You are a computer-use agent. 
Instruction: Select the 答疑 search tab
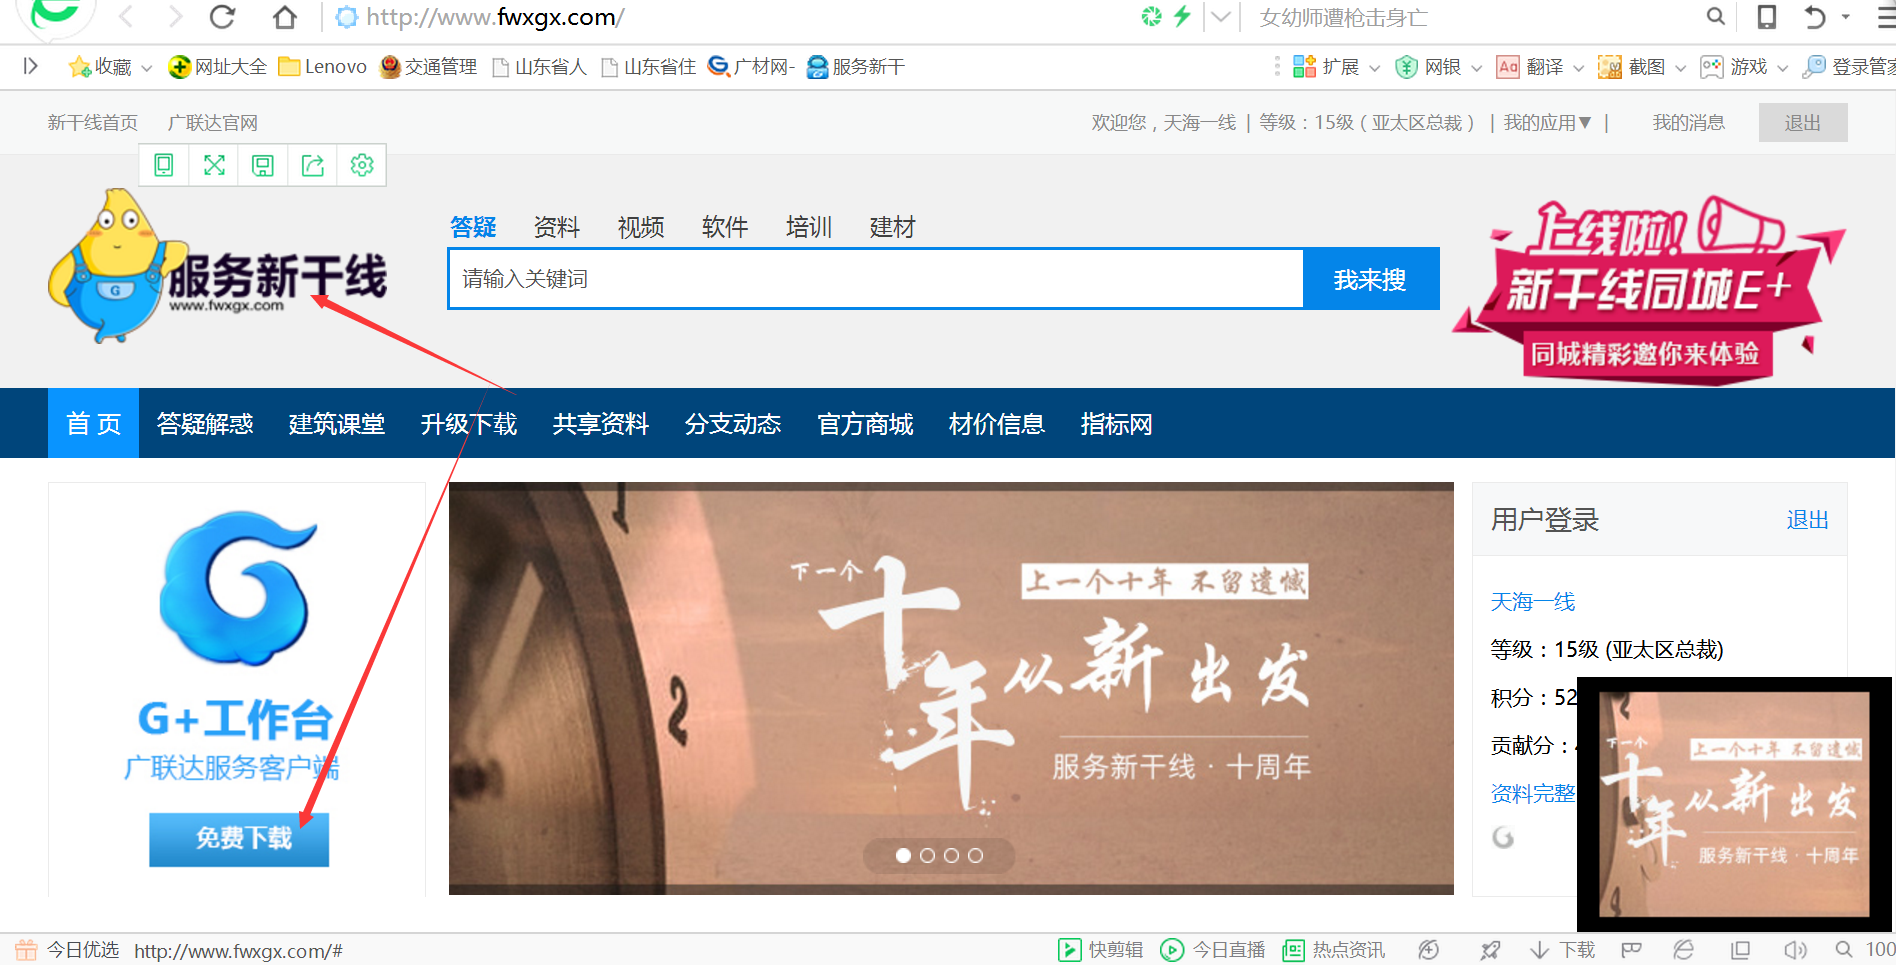click(x=473, y=227)
